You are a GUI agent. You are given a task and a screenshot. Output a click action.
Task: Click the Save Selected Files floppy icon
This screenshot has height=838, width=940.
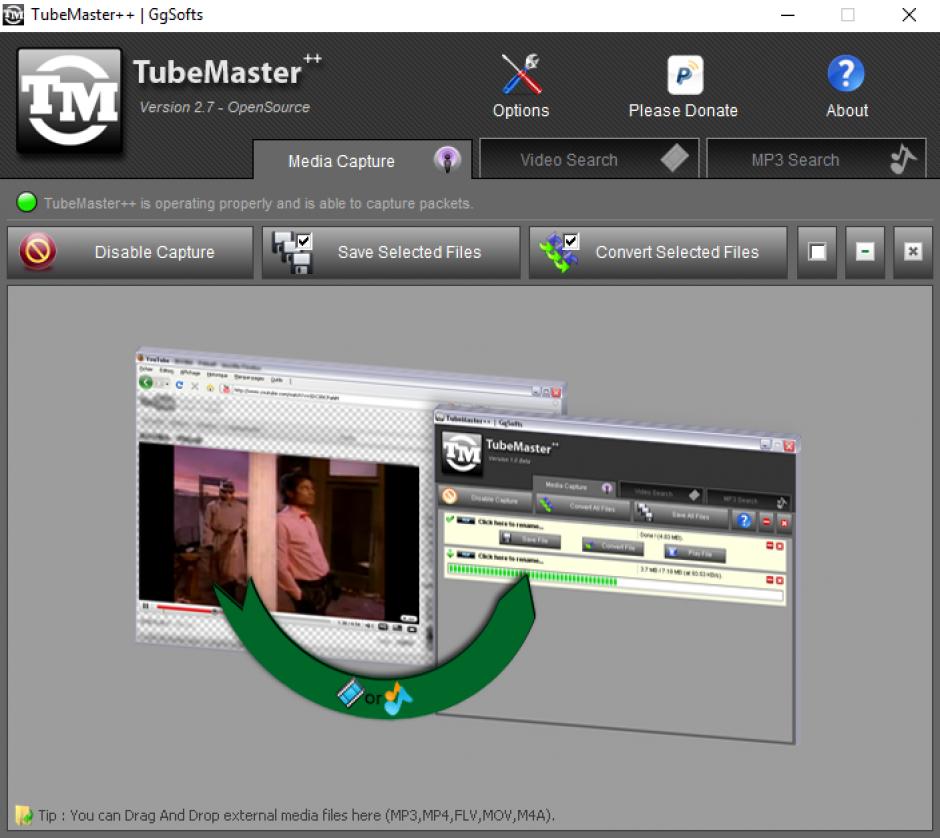click(x=293, y=253)
